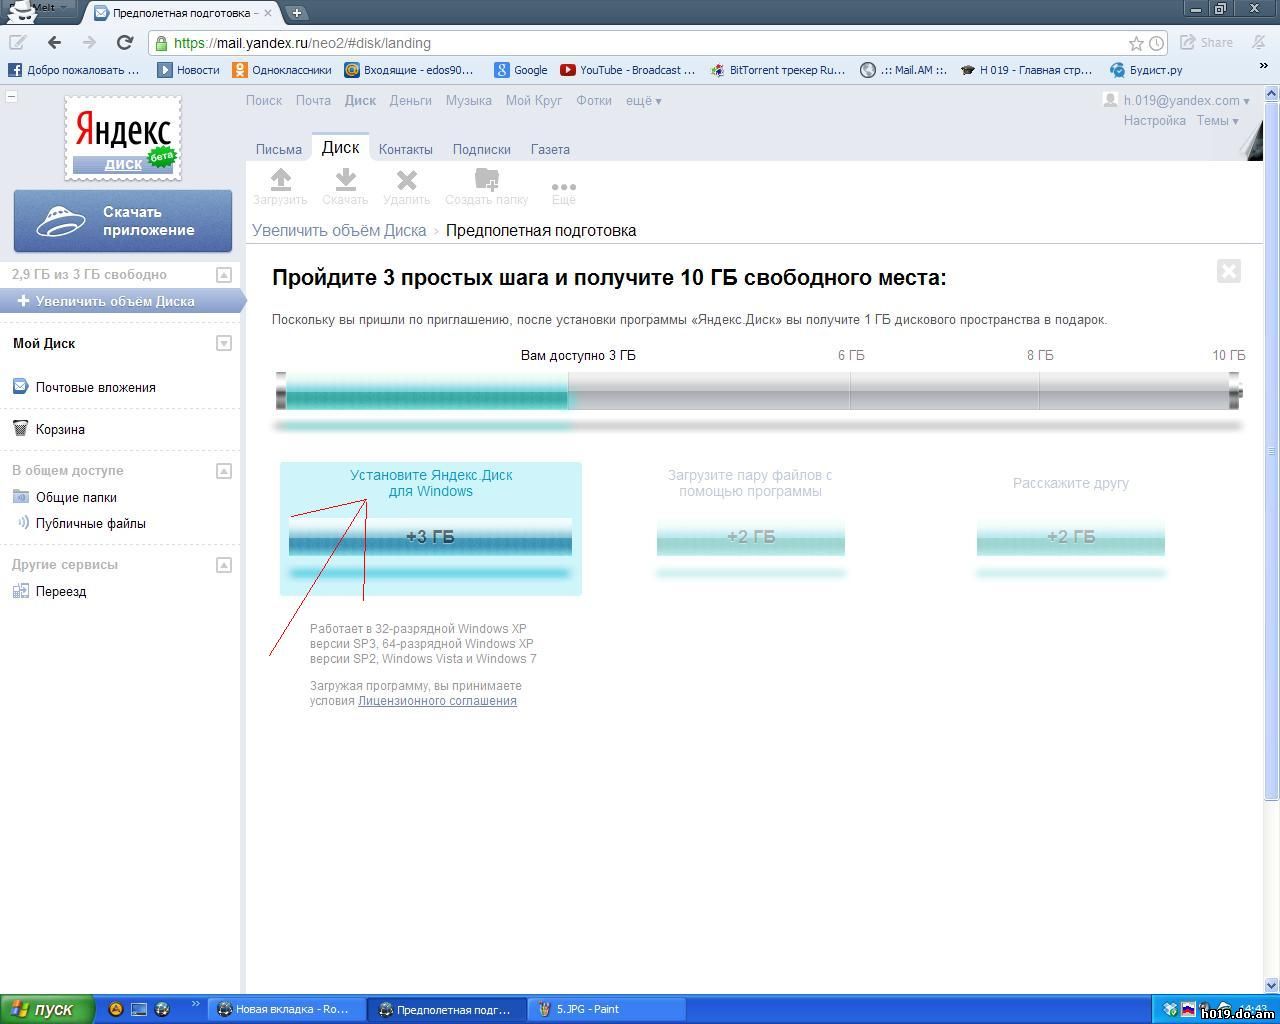Collapse the Мой Диск section arrow
This screenshot has width=1280, height=1024.
point(224,344)
